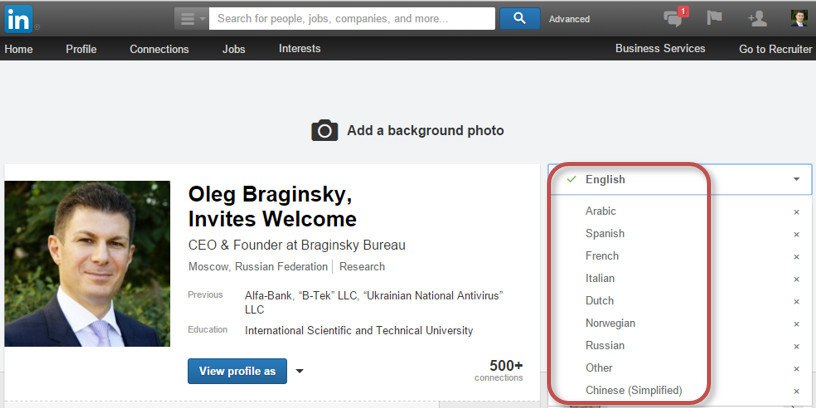Click the account avatar thumbnail in header
The image size is (816, 408).
(798, 18)
